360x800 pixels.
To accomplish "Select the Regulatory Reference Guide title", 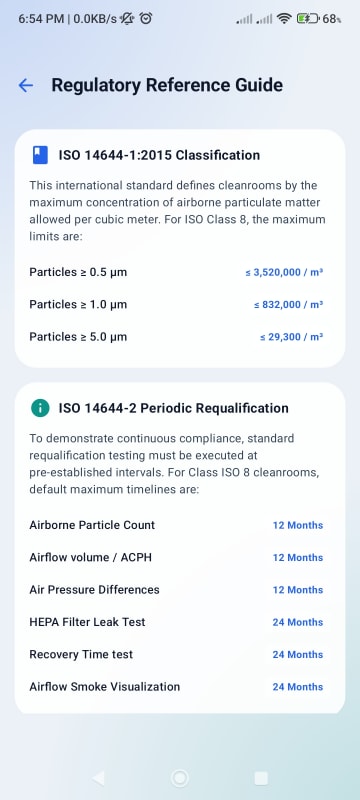I will [x=167, y=85].
